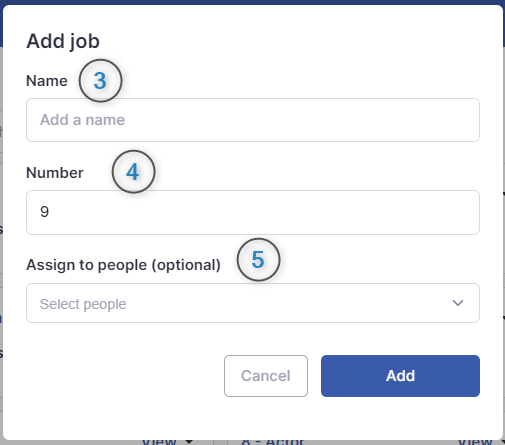Click the annotation circle numbered 5
The width and height of the screenshot is (505, 445).
point(258,260)
